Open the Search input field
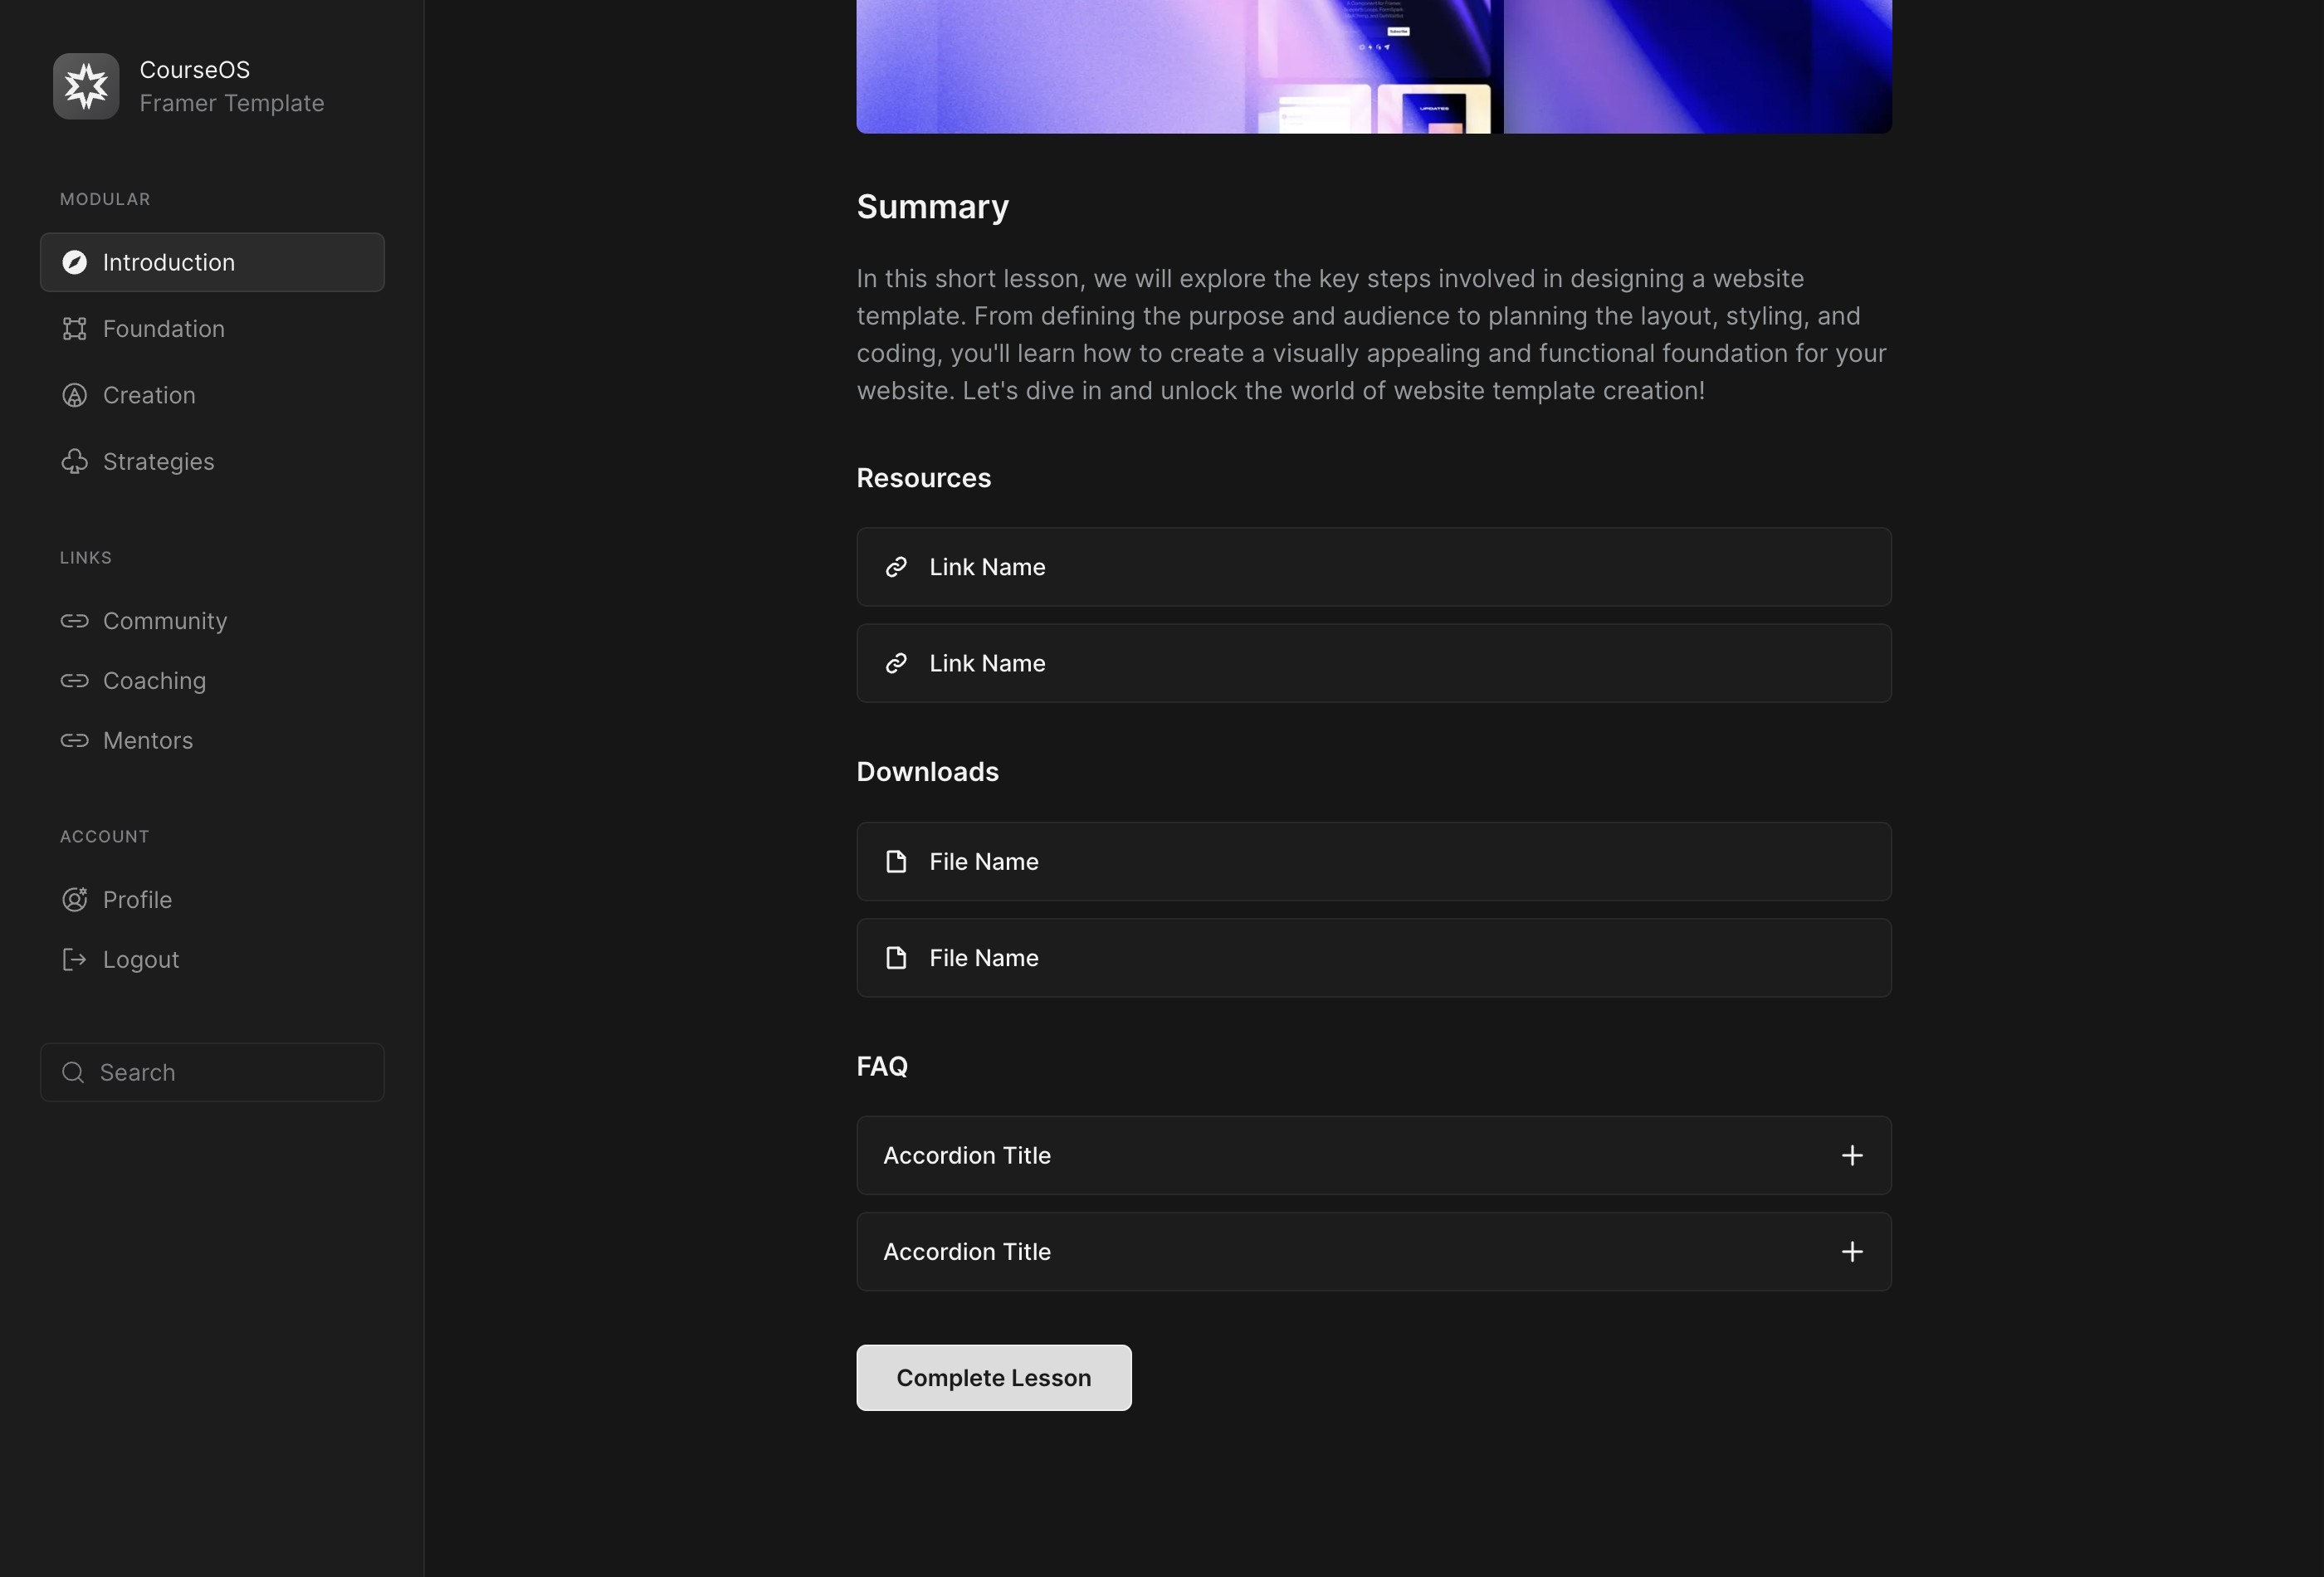The height and width of the screenshot is (1577, 2324). (x=211, y=1072)
